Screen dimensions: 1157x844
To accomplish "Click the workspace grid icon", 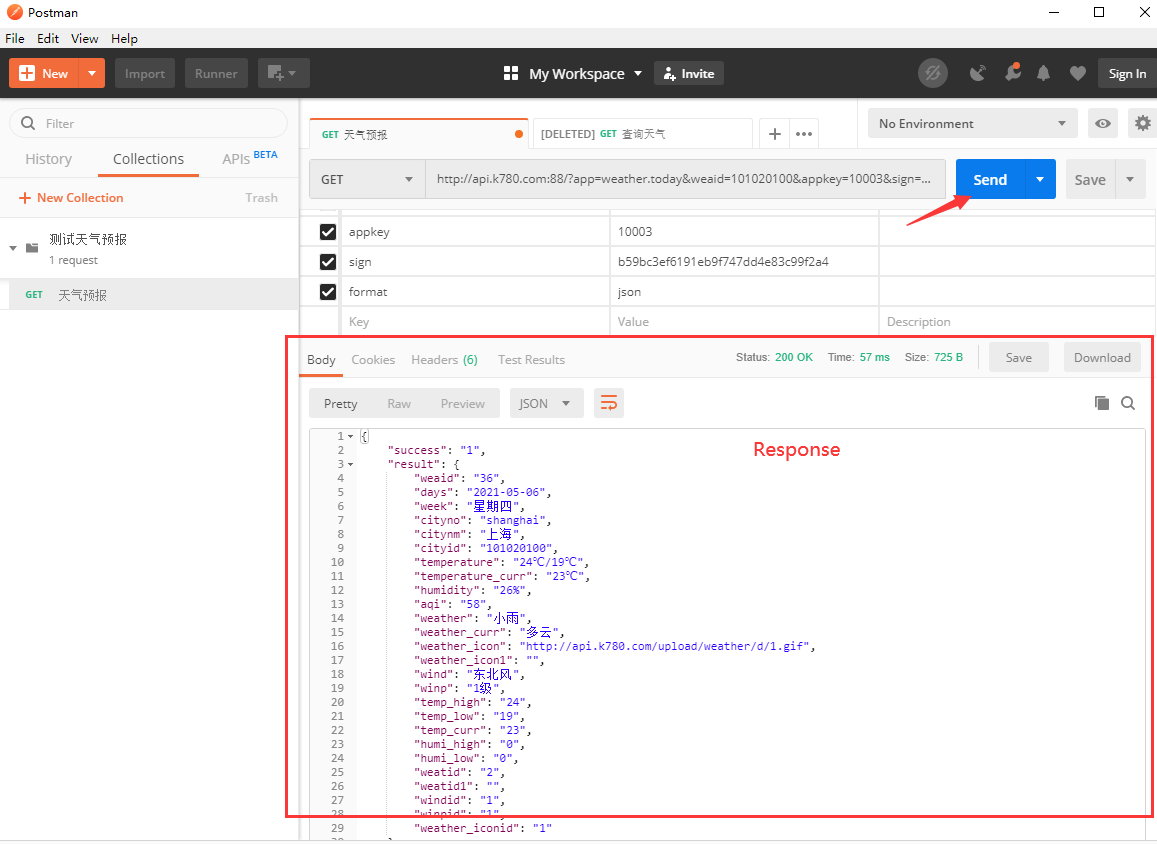I will pyautogui.click(x=511, y=73).
